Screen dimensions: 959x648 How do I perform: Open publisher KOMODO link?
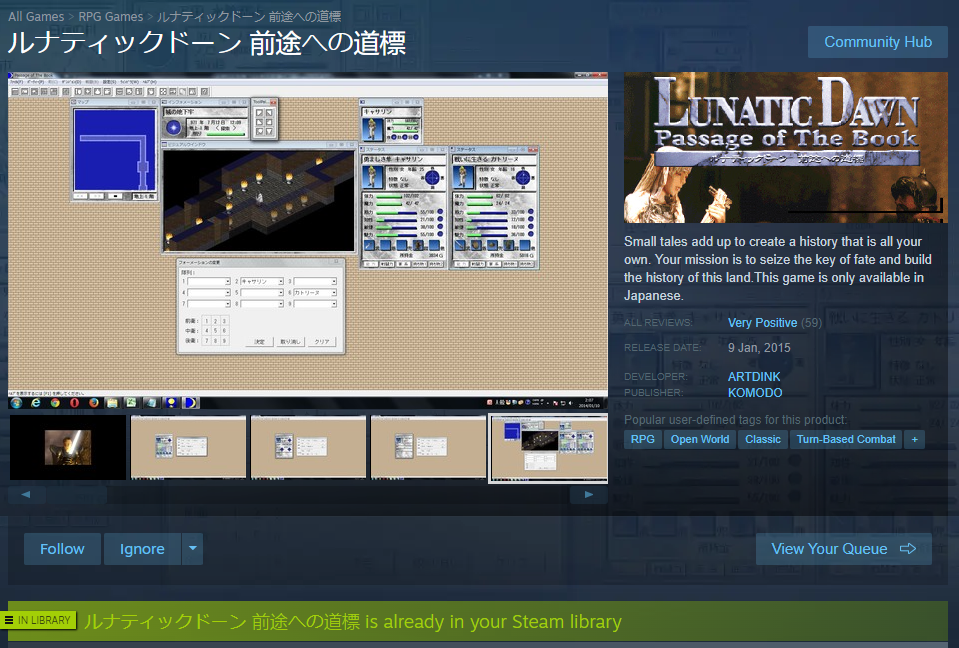[755, 392]
